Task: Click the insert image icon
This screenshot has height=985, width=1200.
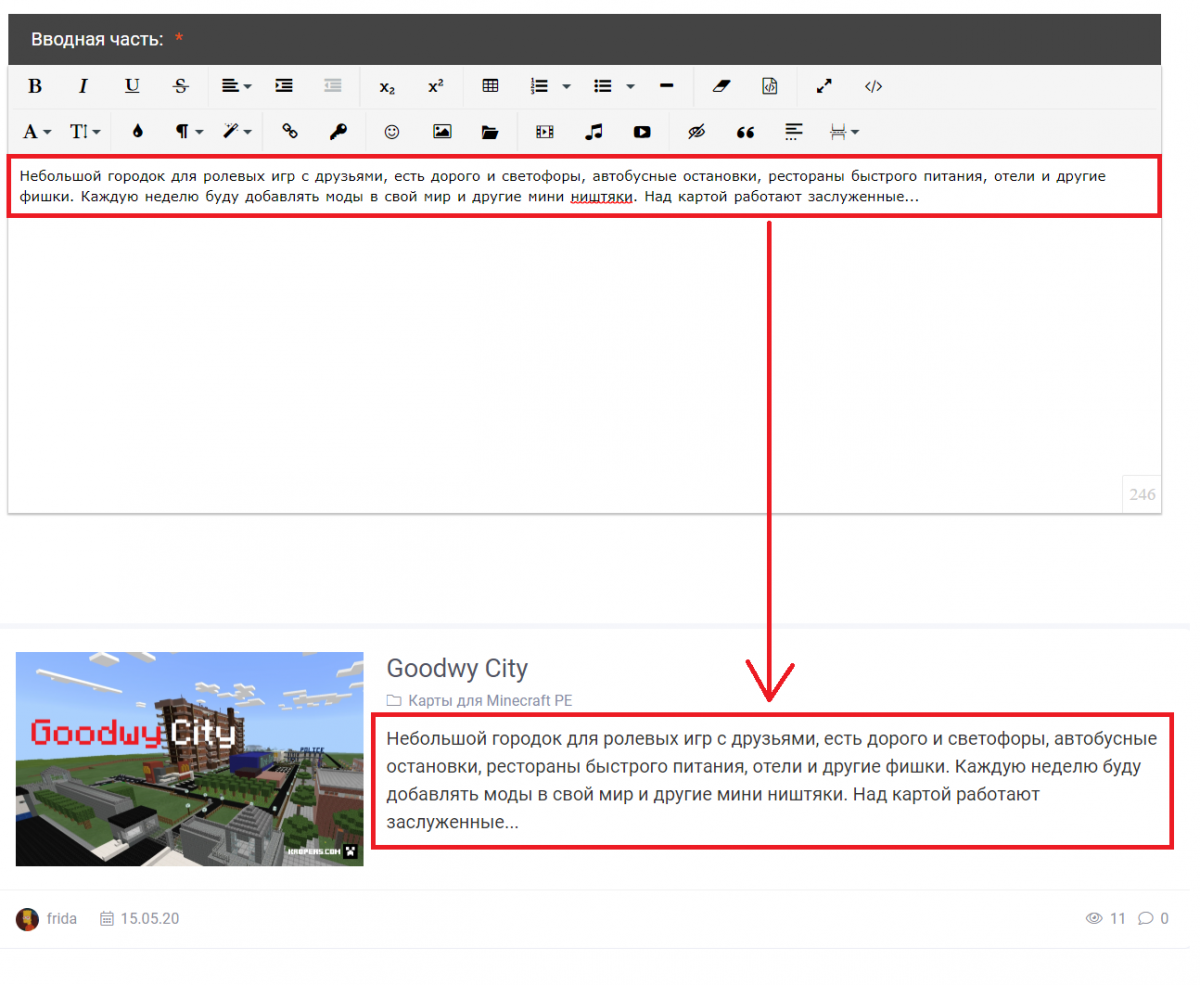Action: click(441, 131)
